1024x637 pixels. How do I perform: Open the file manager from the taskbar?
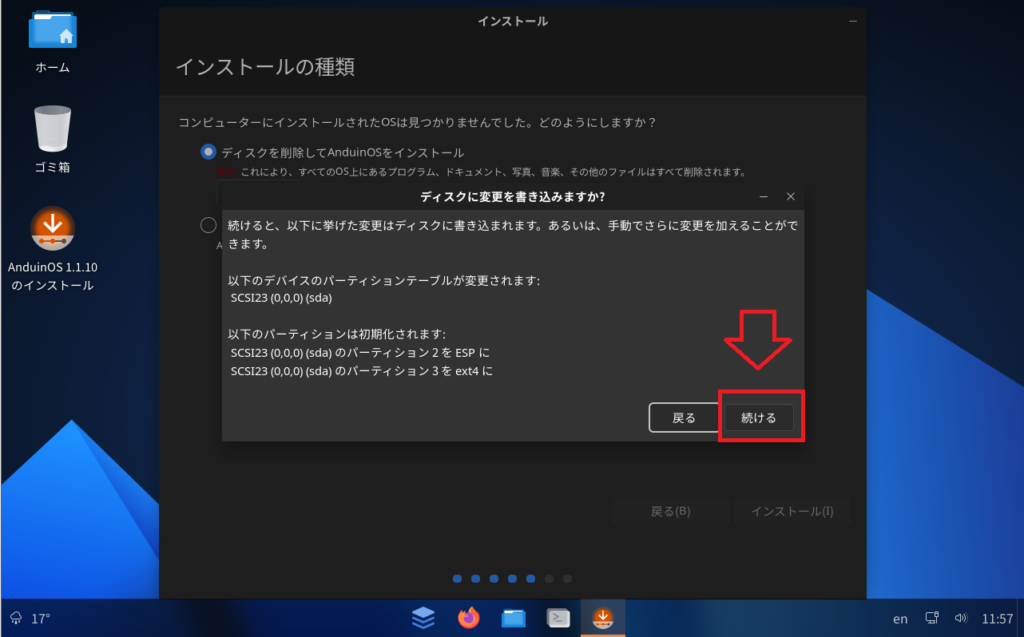[x=513, y=618]
